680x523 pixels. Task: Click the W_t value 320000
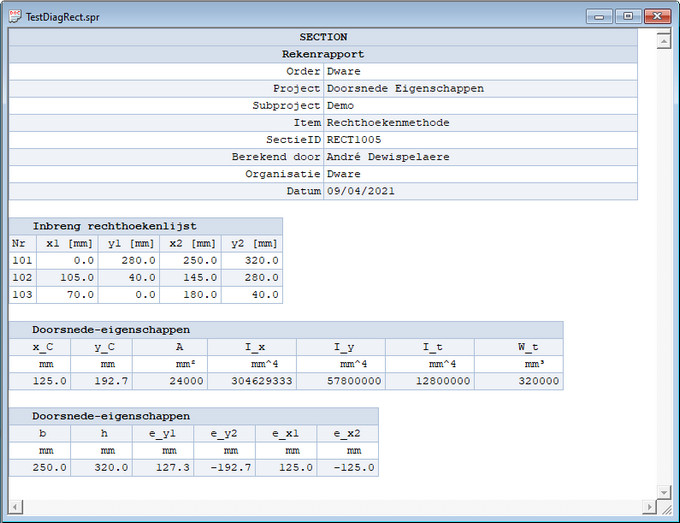pyautogui.click(x=539, y=381)
